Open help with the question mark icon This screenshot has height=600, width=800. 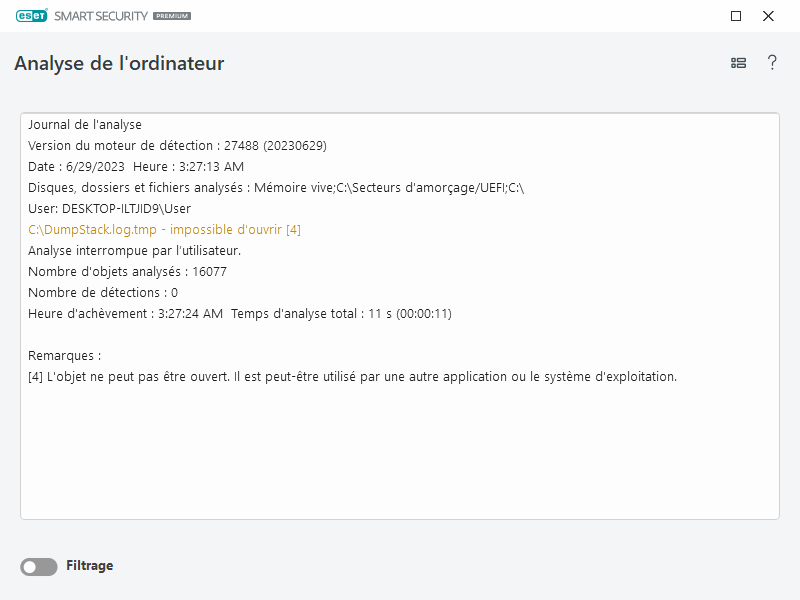click(x=772, y=63)
